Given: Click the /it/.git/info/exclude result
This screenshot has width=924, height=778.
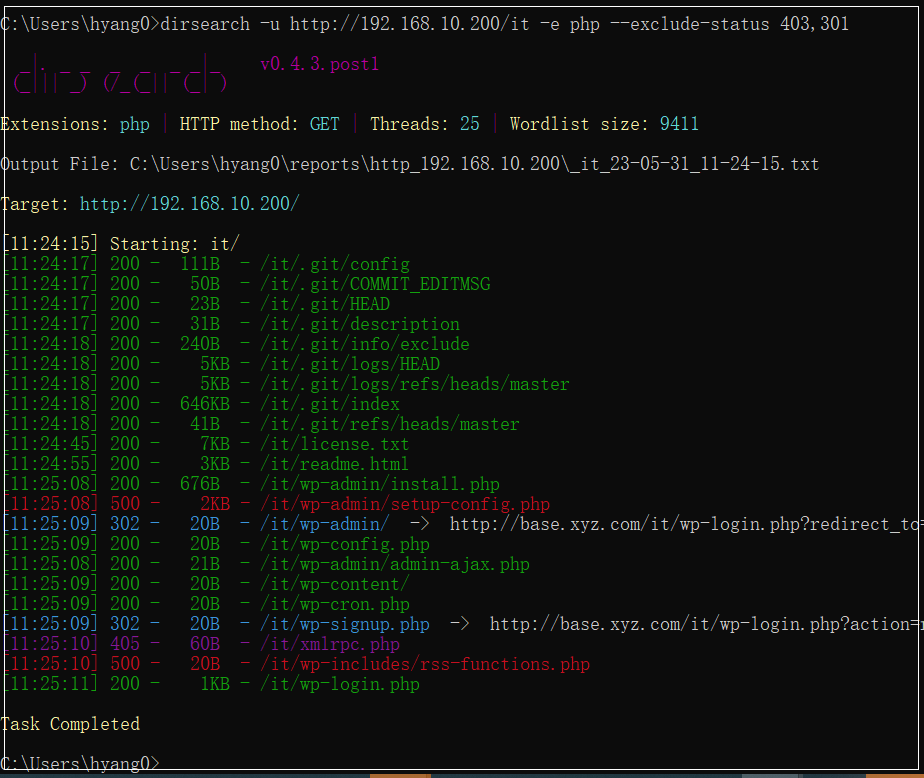Looking at the screenshot, I should 365,344.
